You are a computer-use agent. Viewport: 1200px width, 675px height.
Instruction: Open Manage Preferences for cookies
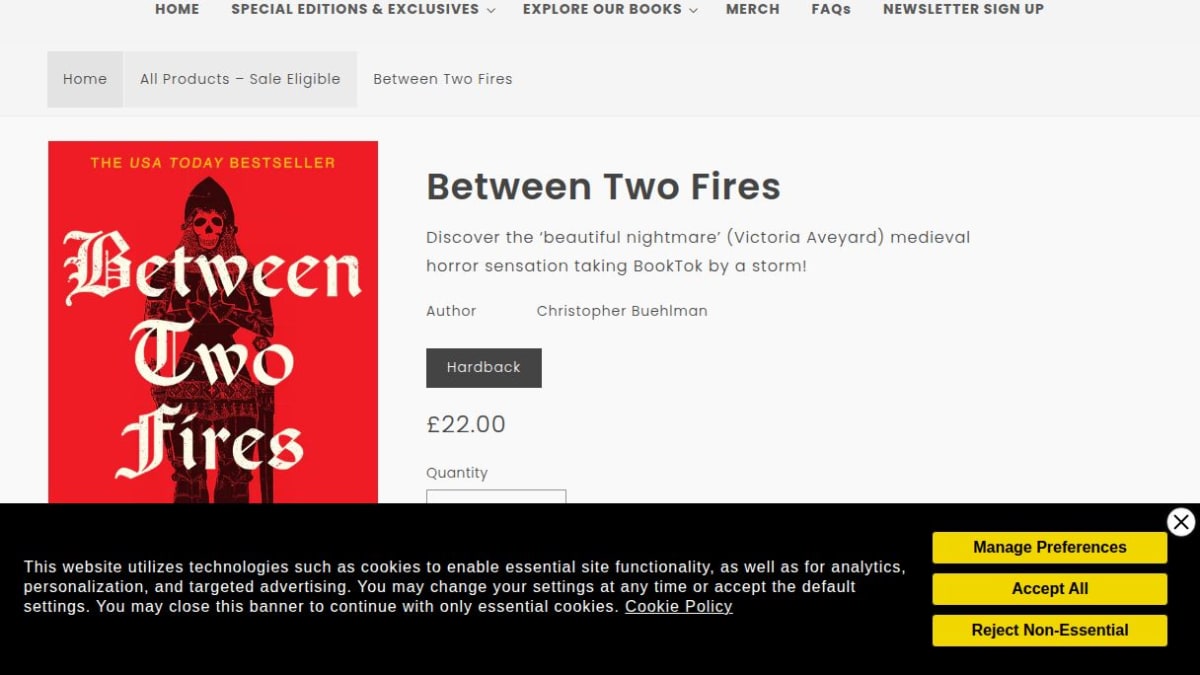tap(1050, 547)
